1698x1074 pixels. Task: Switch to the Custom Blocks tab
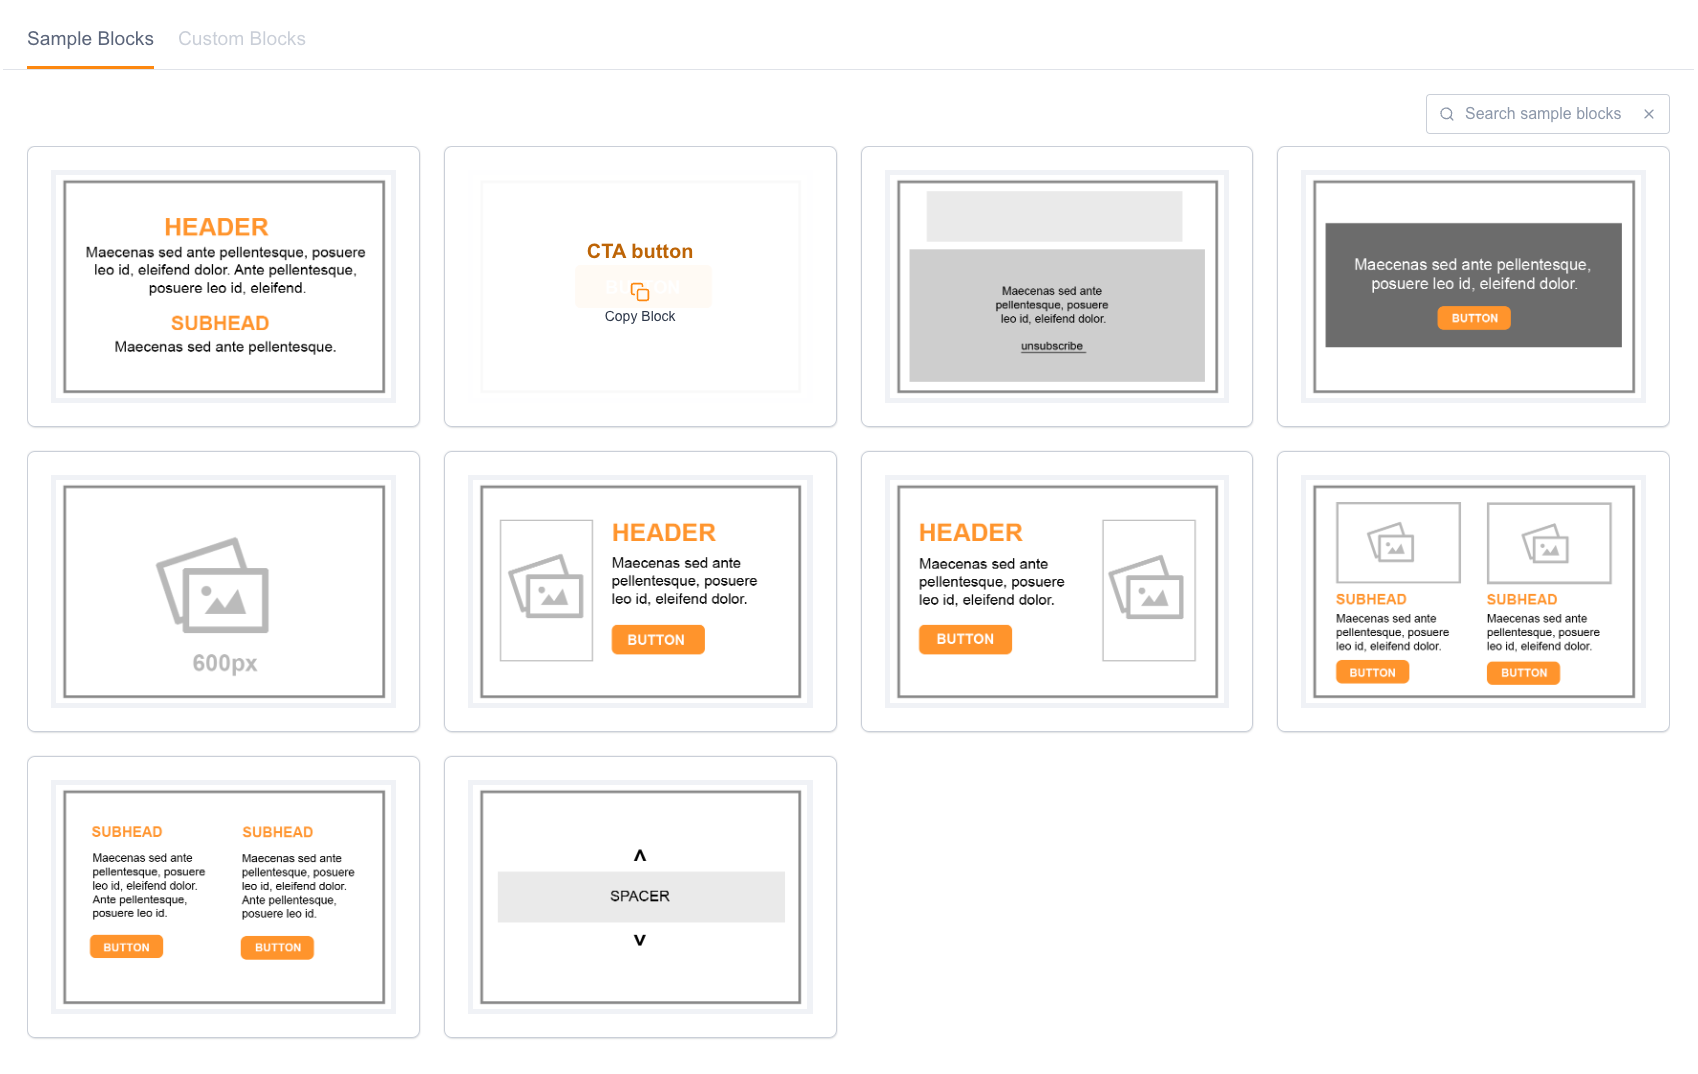[x=241, y=38]
